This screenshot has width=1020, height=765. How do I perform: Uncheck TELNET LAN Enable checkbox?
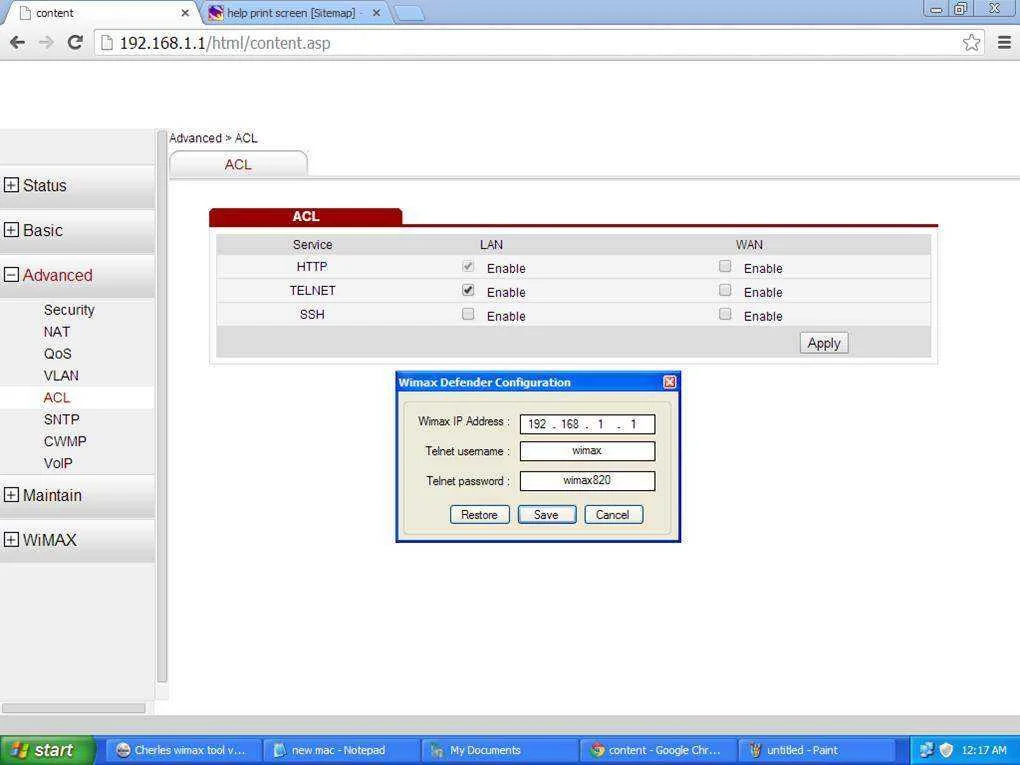pos(468,290)
